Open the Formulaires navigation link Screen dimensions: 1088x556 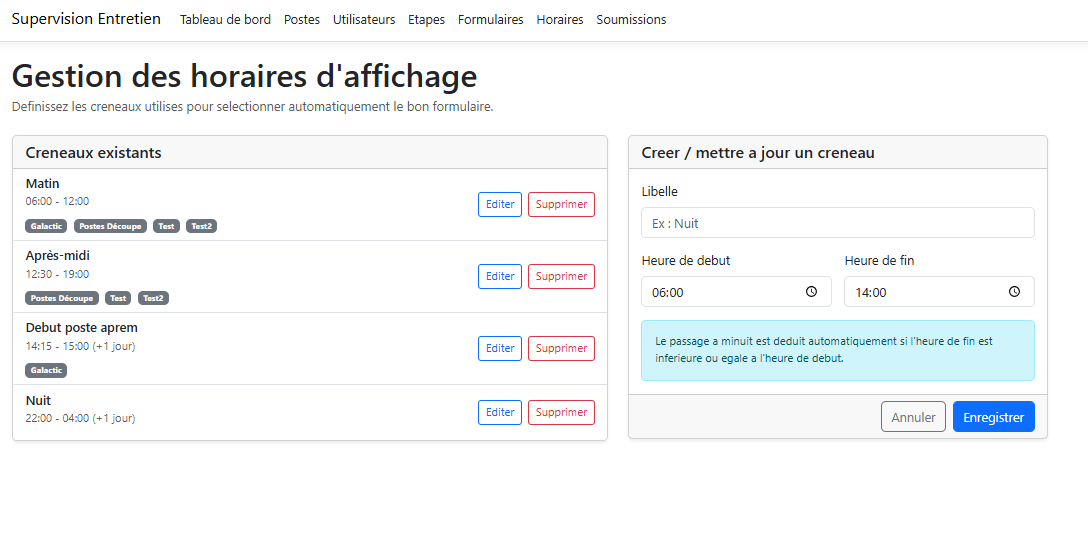coord(490,20)
